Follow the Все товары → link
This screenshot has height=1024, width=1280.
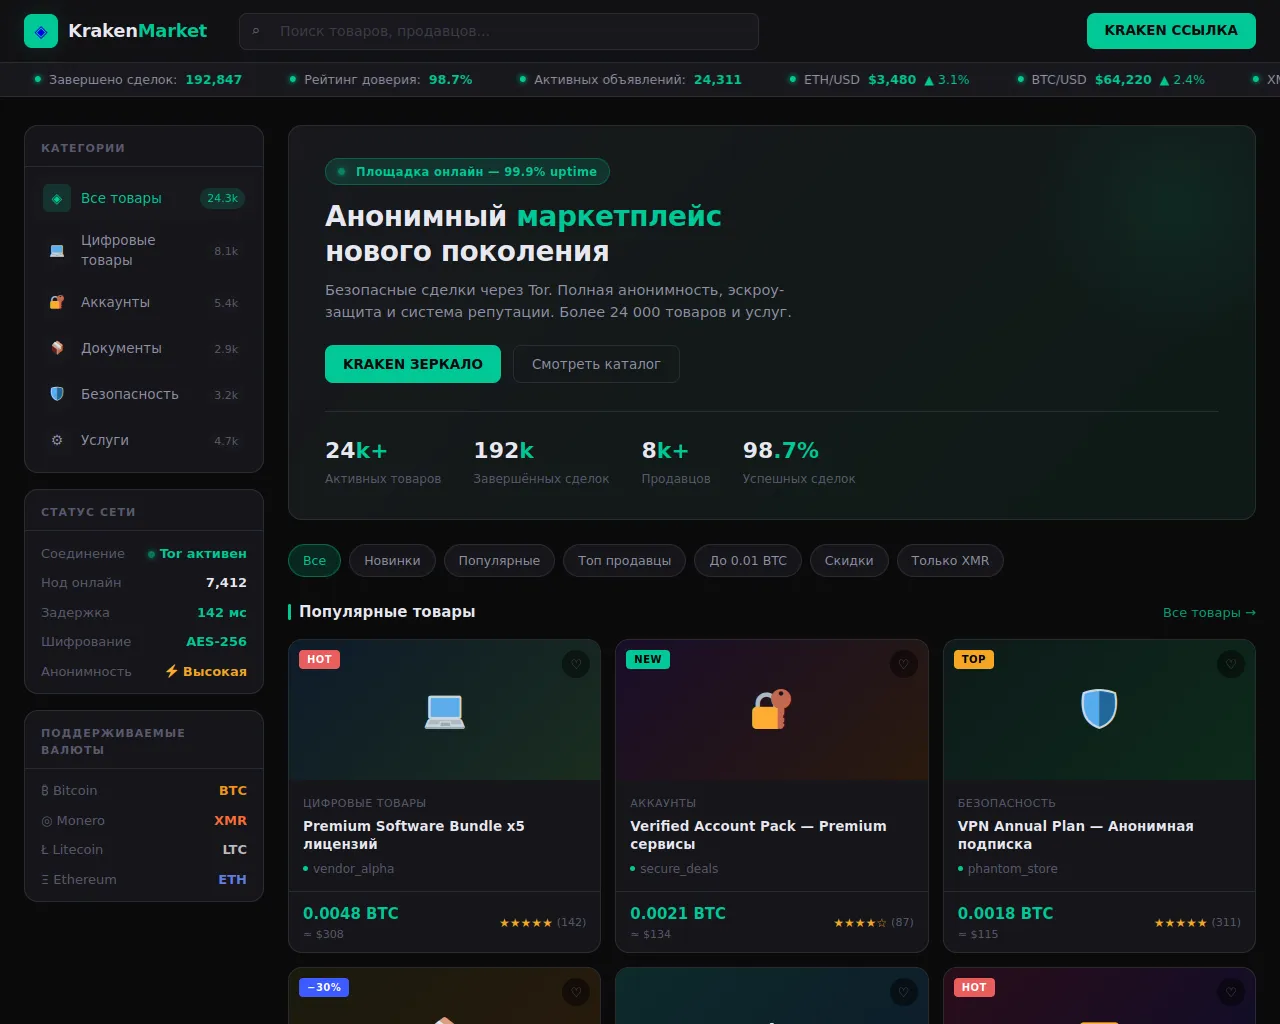pos(1209,612)
